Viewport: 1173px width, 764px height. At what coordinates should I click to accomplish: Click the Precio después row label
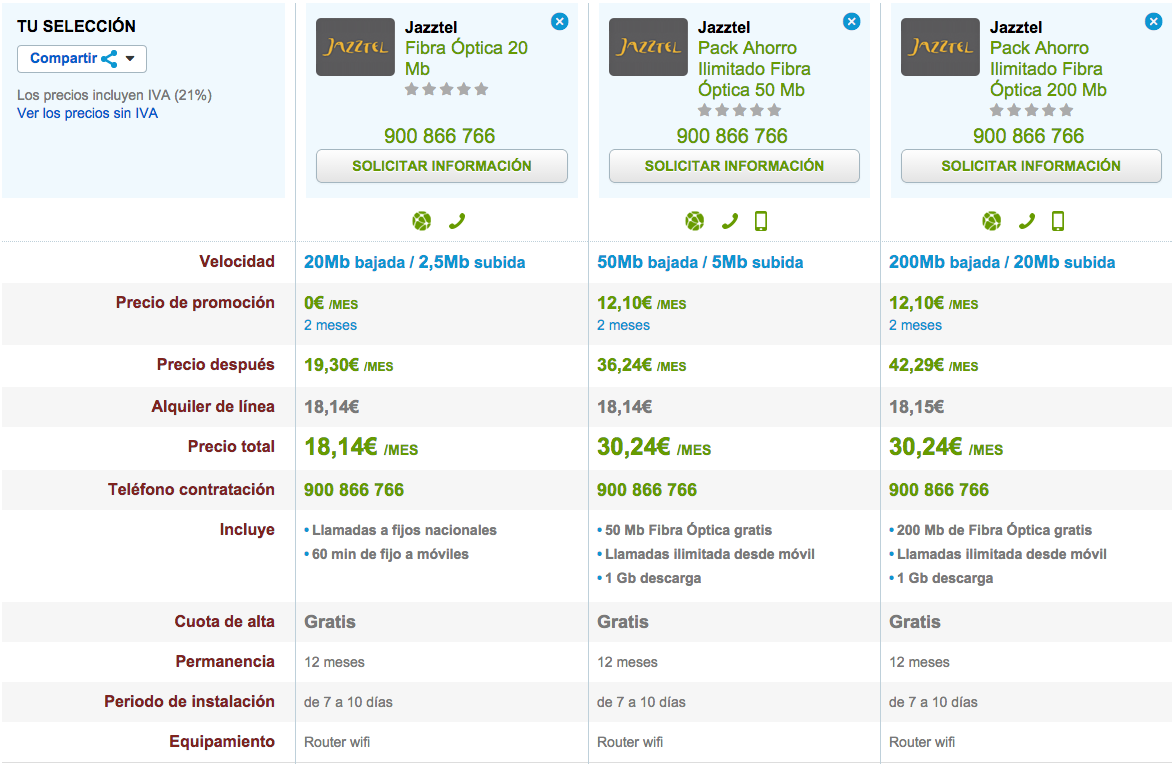[215, 365]
